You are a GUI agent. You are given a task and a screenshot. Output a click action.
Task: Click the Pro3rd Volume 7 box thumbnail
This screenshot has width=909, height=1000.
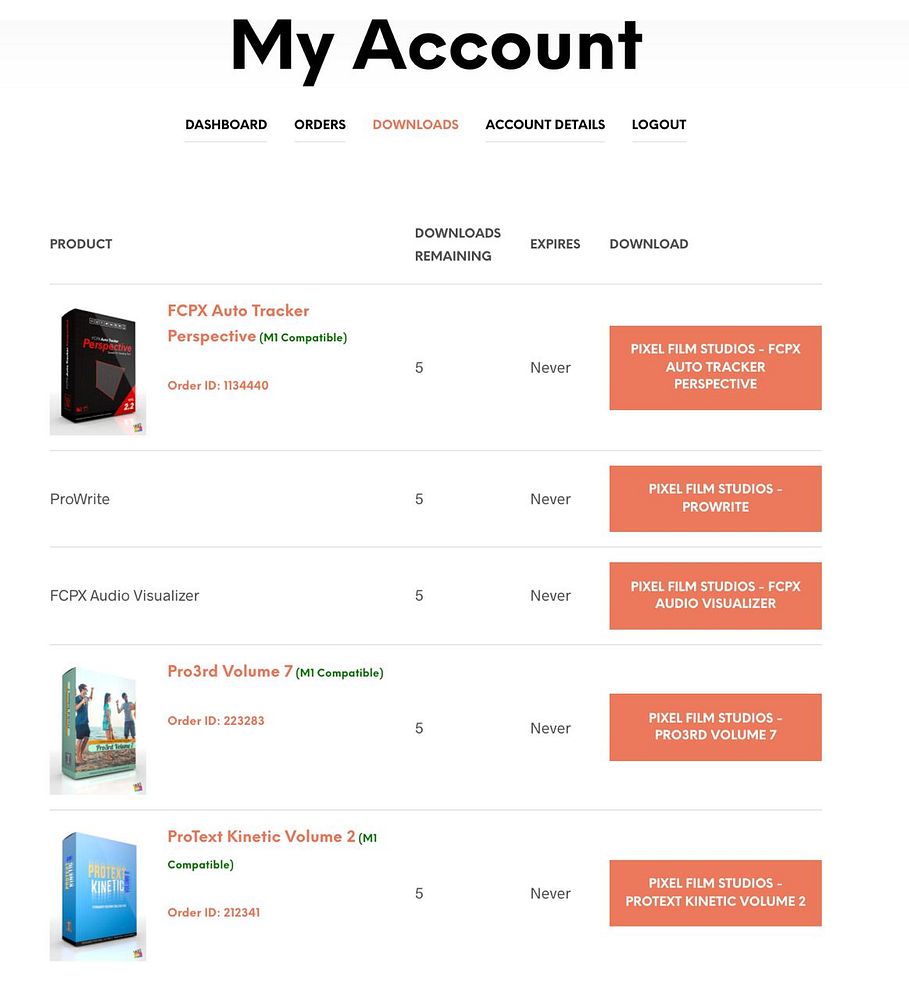click(98, 728)
